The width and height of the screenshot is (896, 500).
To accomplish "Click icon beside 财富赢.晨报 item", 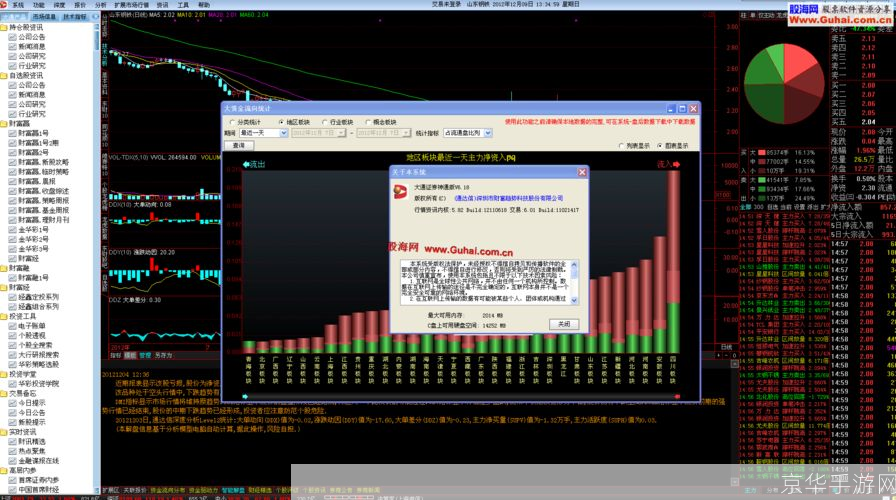I will [13, 181].
